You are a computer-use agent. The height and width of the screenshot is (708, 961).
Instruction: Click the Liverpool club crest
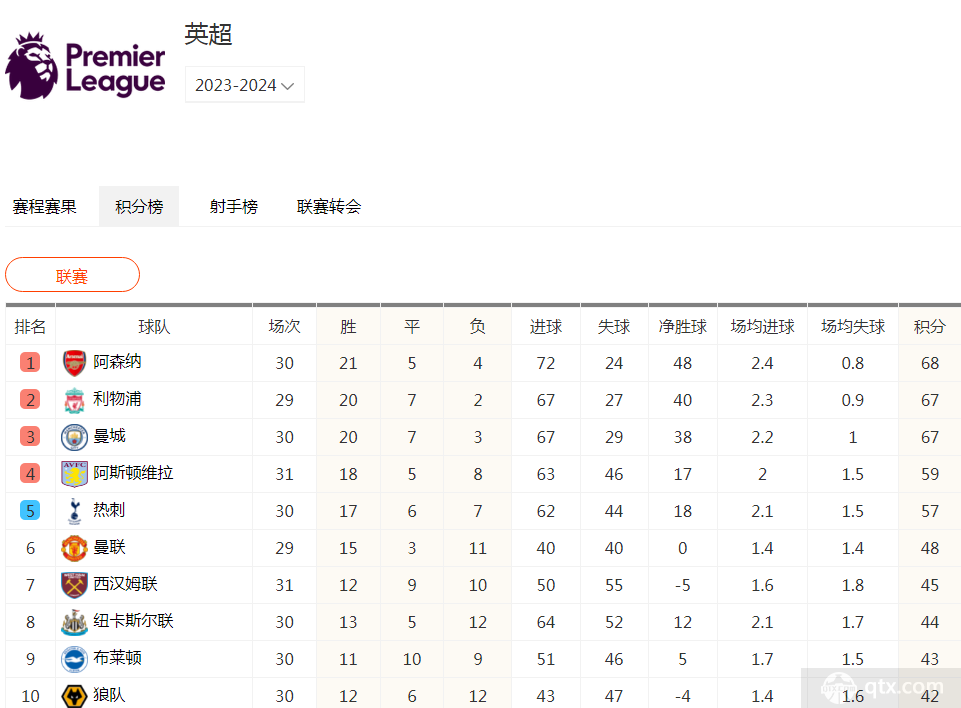tap(74, 400)
